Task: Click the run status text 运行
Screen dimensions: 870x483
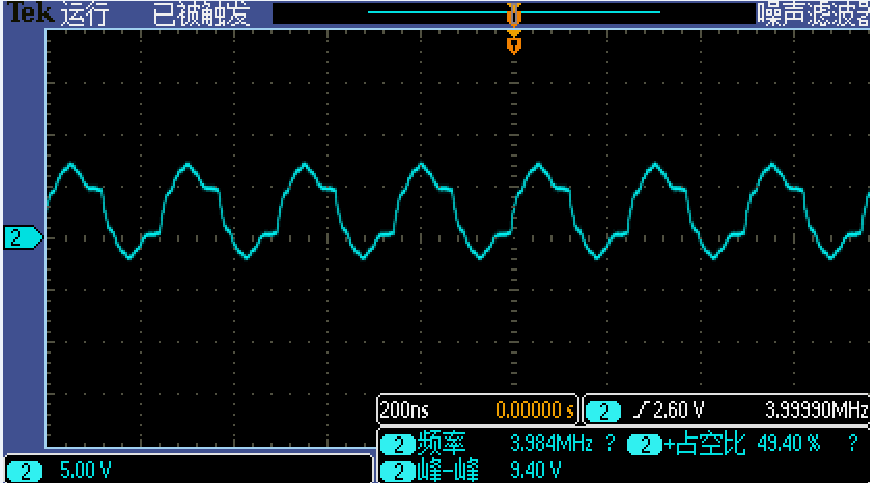Action: [85, 13]
